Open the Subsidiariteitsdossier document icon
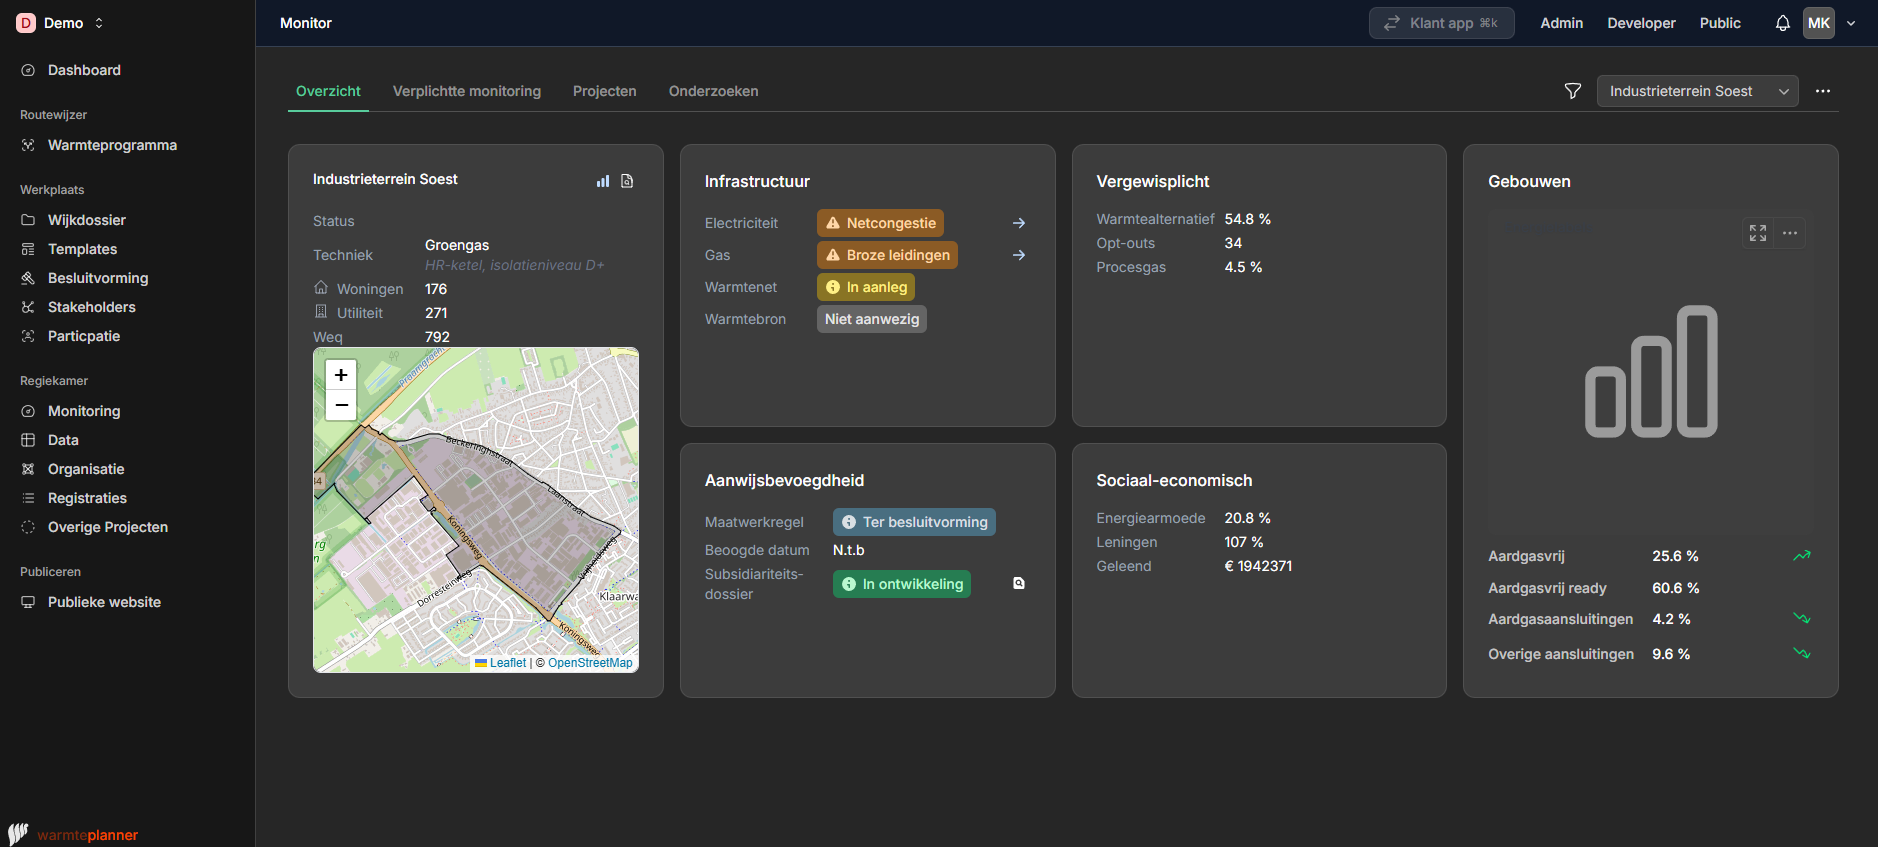Screen dimensions: 1878x847 point(1018,584)
